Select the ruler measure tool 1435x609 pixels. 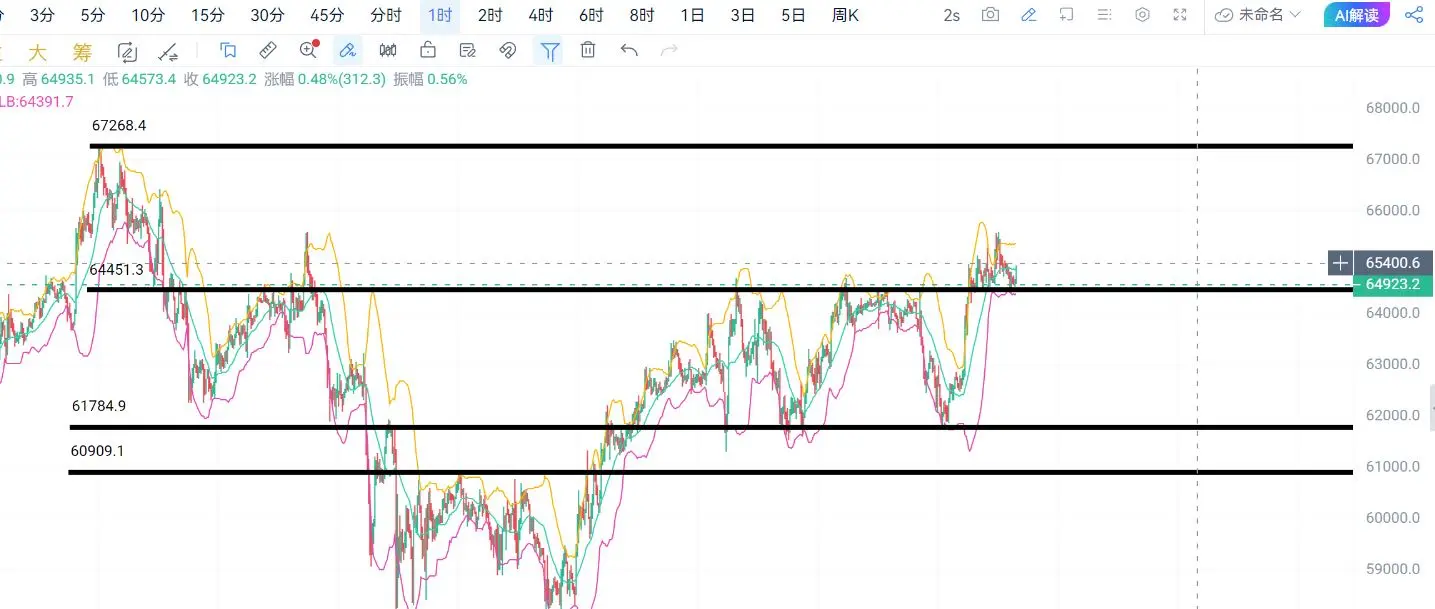coord(268,50)
